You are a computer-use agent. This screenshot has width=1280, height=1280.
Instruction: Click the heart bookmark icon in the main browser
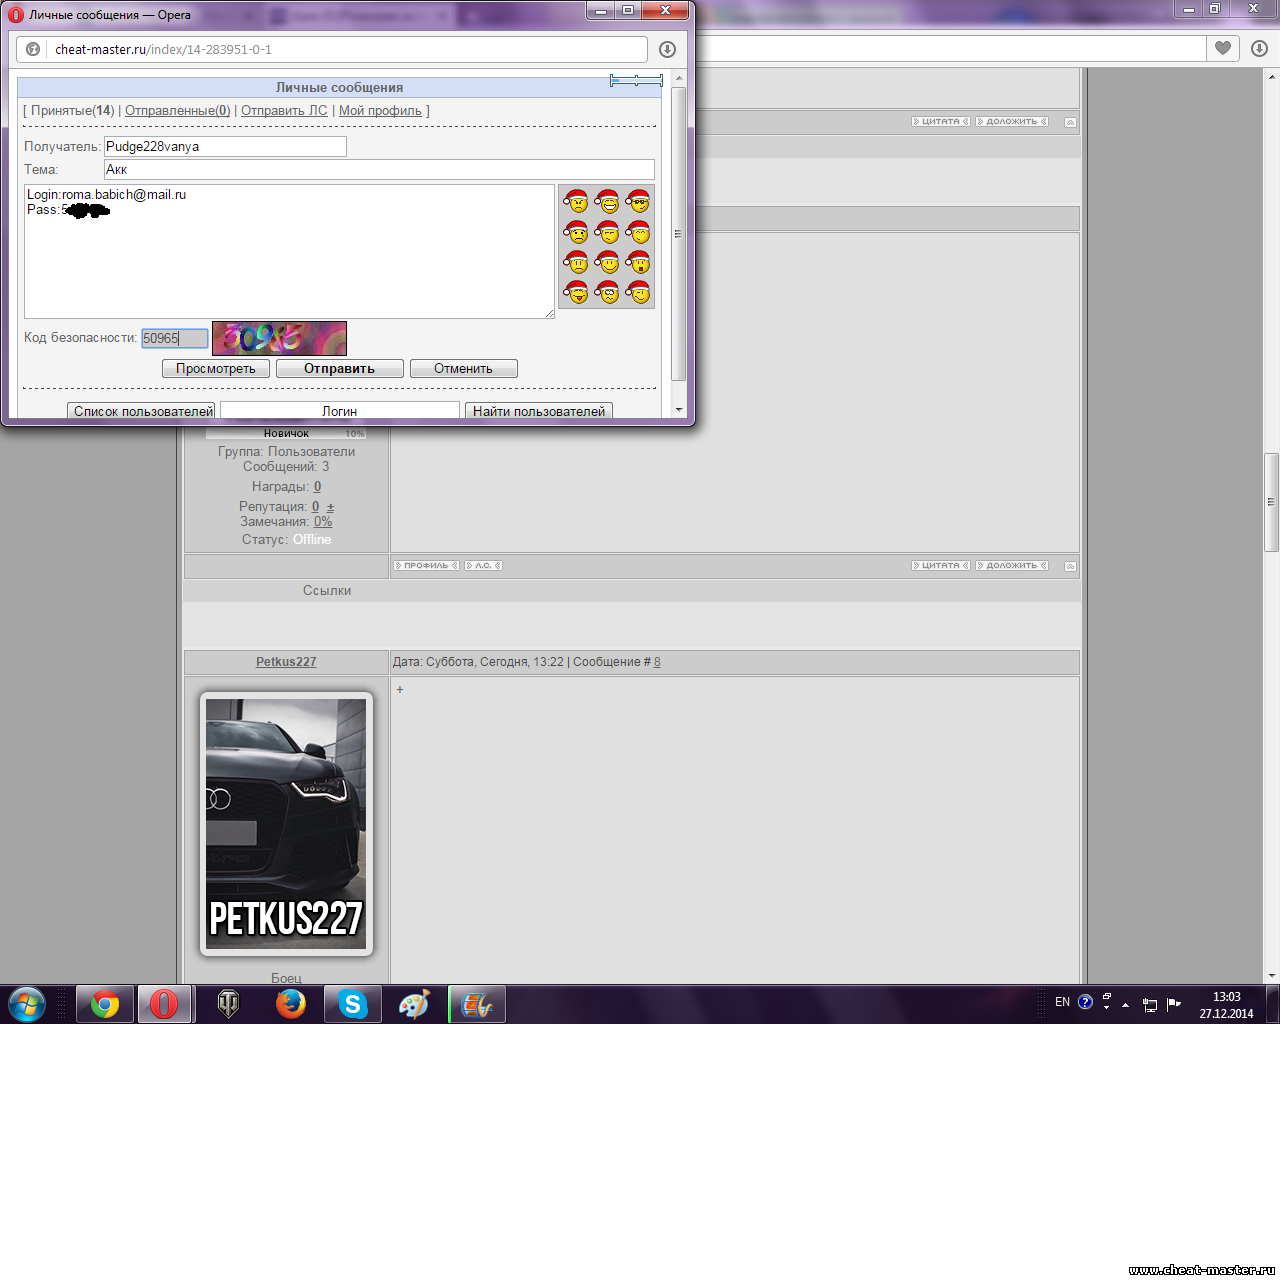tap(1222, 48)
